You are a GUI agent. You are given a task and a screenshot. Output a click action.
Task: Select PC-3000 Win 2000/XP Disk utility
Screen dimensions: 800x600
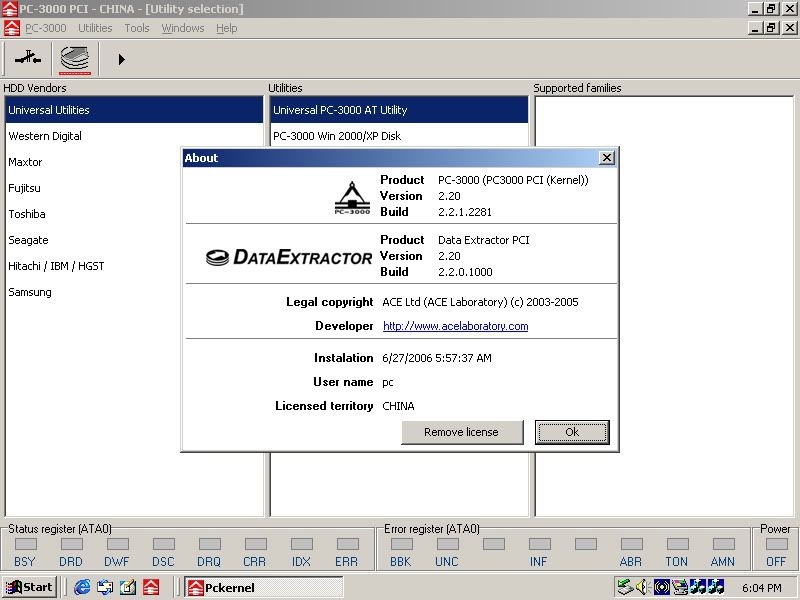pyautogui.click(x=337, y=136)
